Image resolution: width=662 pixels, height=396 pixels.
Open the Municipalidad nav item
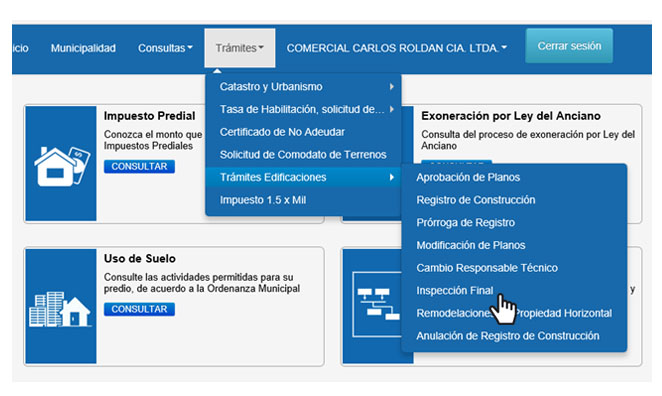coord(83,48)
